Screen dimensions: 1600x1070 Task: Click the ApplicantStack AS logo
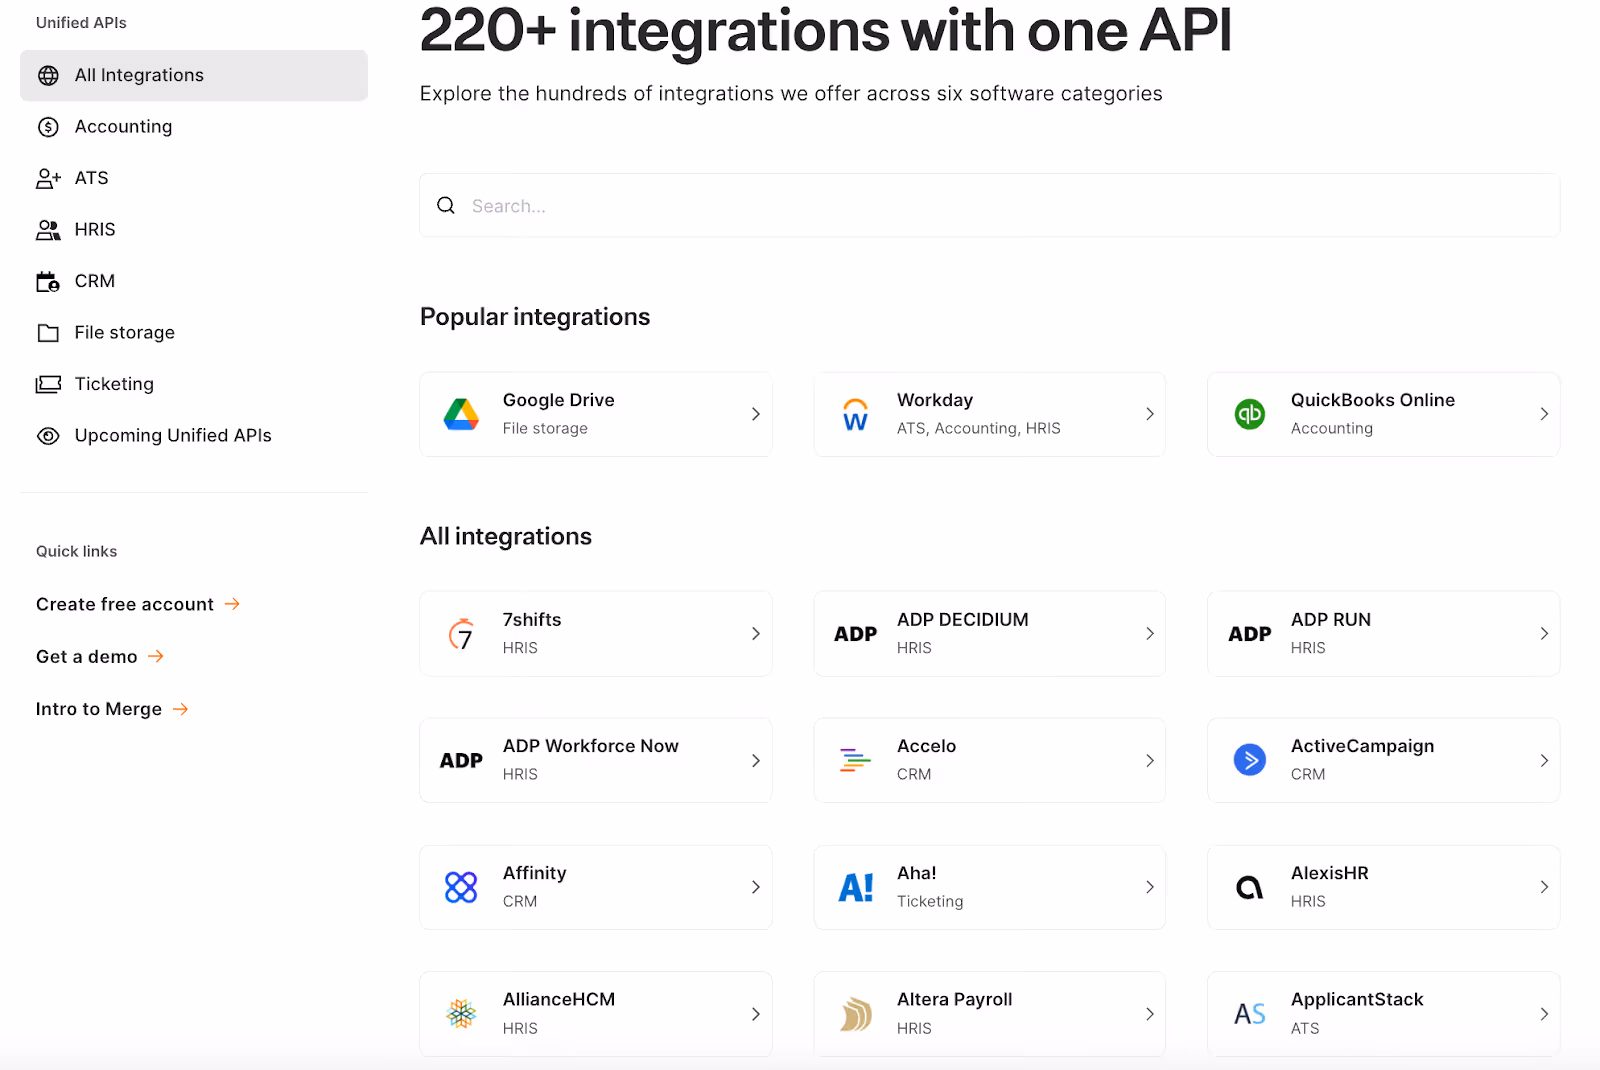click(1250, 1014)
